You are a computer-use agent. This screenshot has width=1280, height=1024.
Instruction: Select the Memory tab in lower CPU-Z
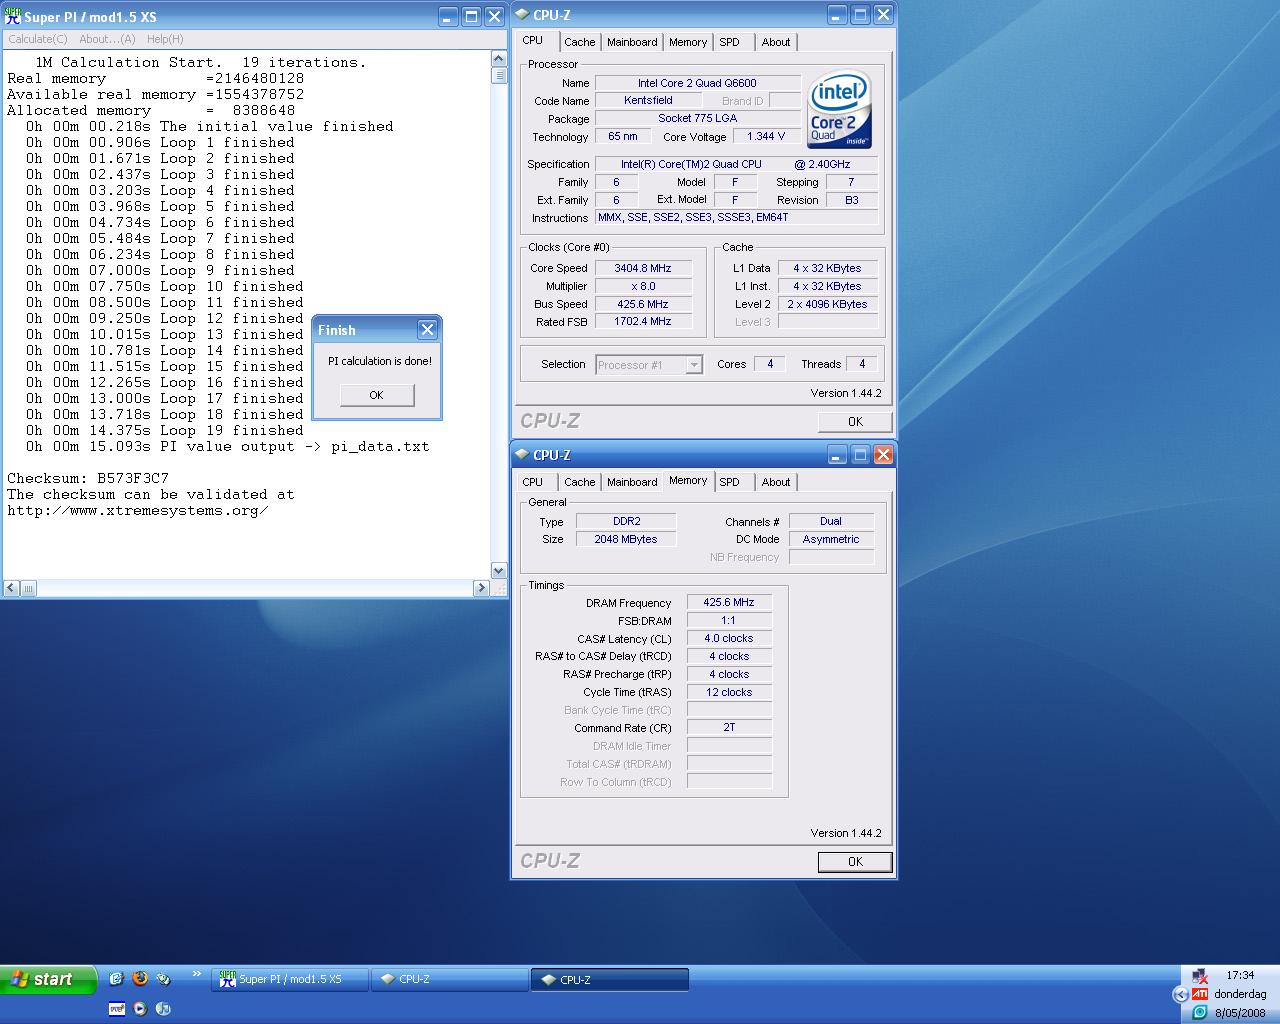click(688, 480)
